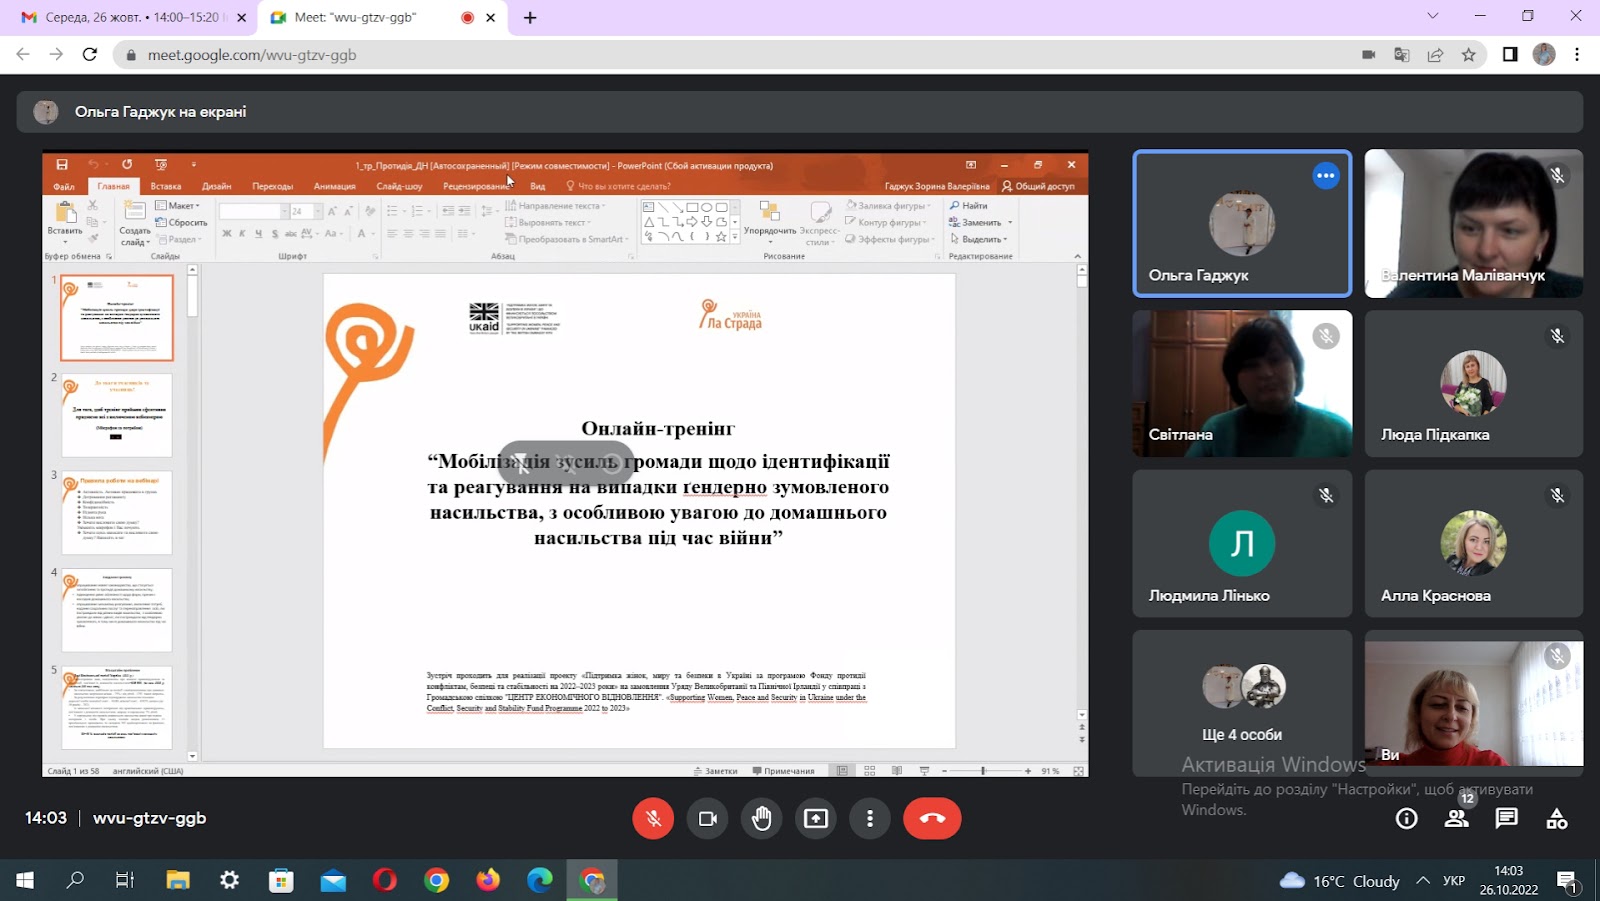Unmute the microphone in Meet controls

pyautogui.click(x=653, y=818)
